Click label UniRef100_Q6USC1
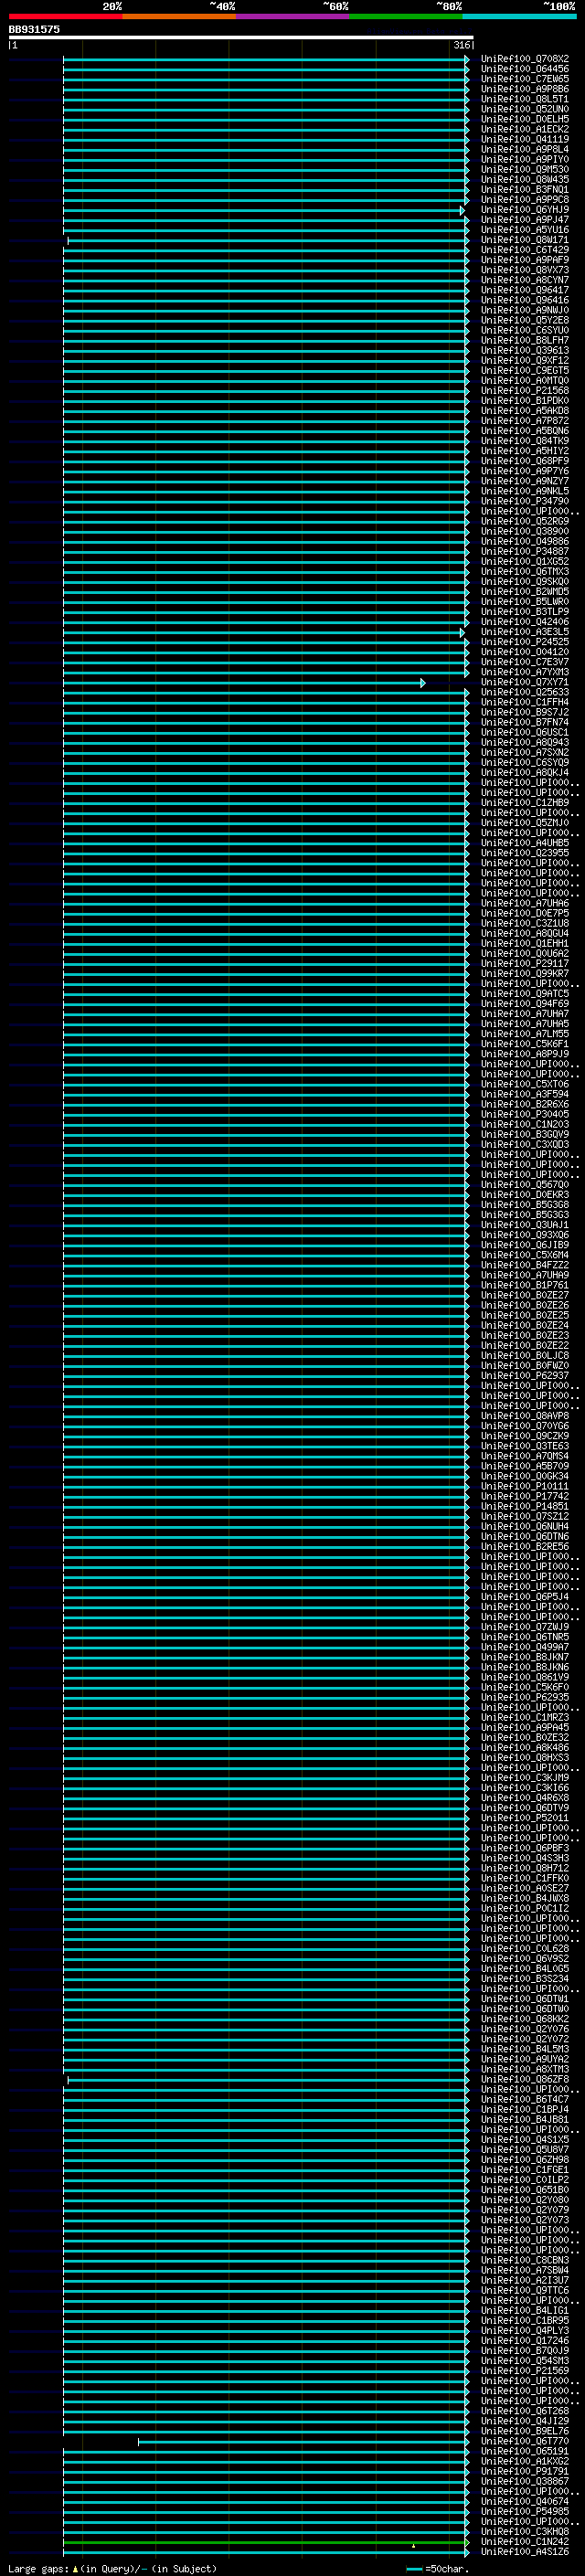 pos(525,732)
